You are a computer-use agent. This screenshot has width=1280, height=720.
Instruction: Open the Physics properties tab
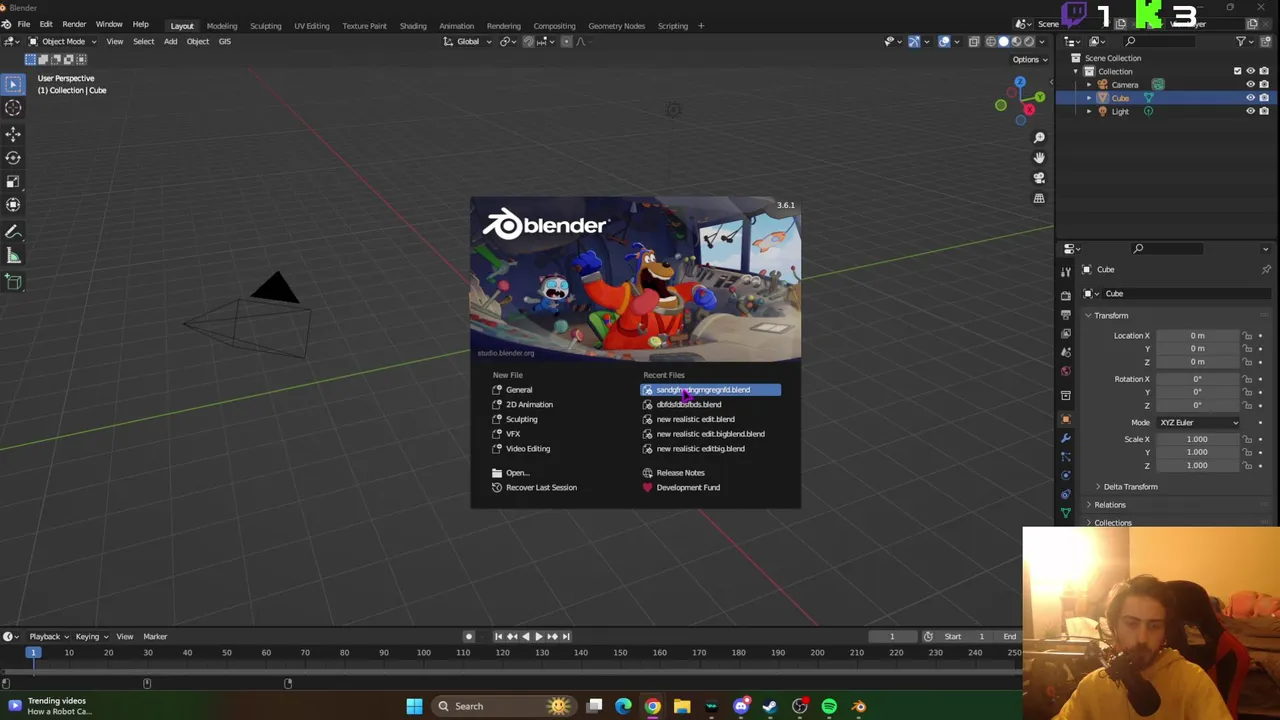(1065, 475)
